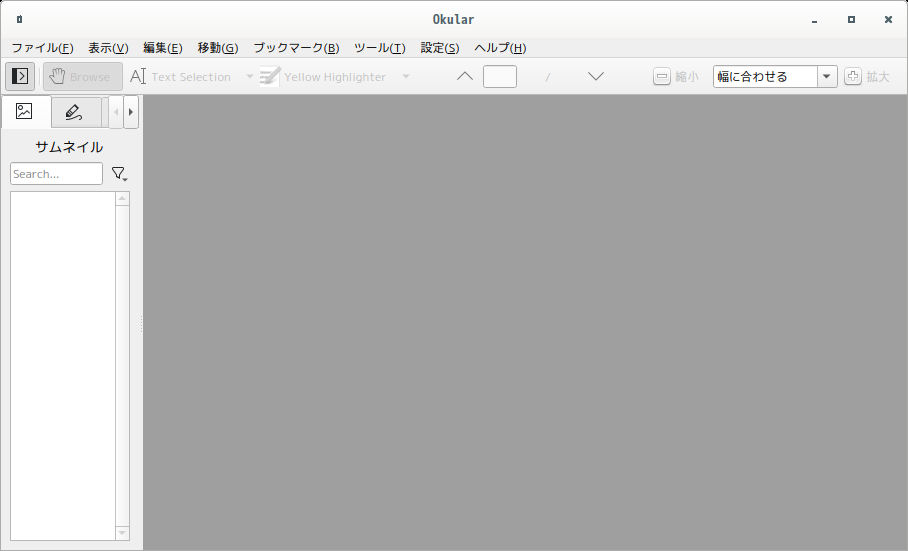908x551 pixels.
Task: Open the thumbnail filter options funnel
Action: point(119,174)
